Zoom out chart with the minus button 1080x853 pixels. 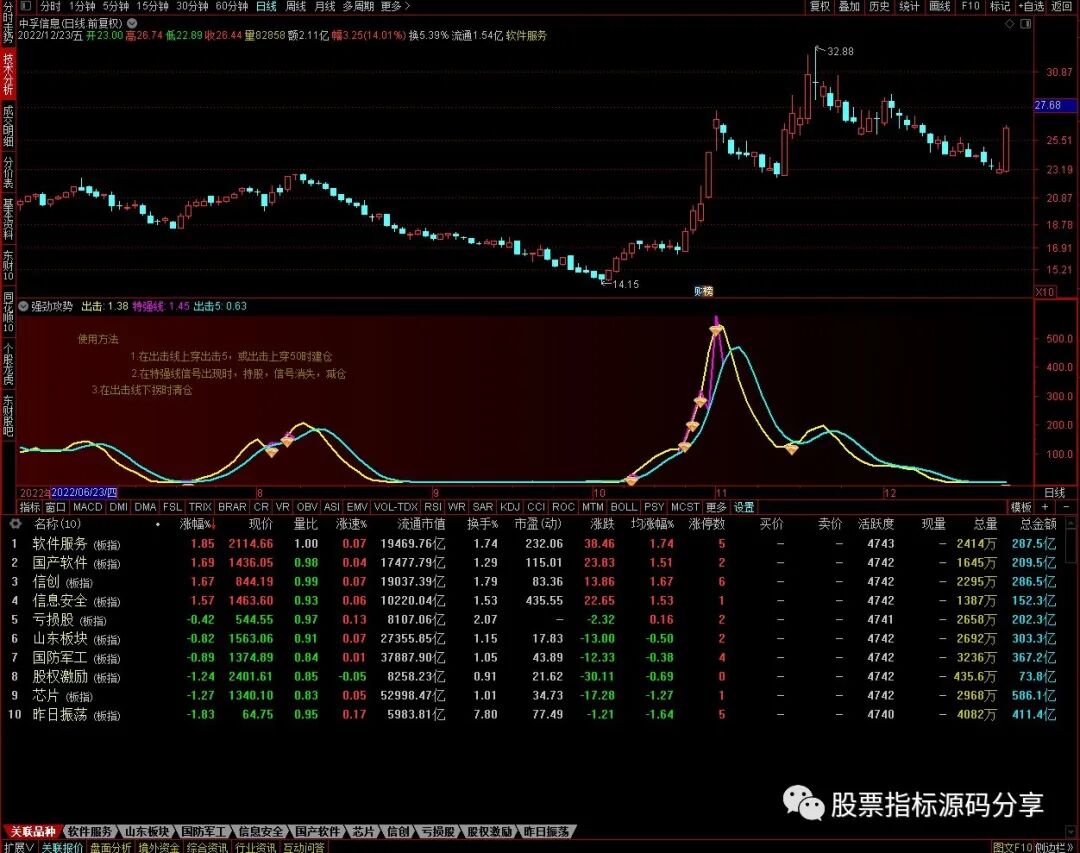[x=1066, y=507]
